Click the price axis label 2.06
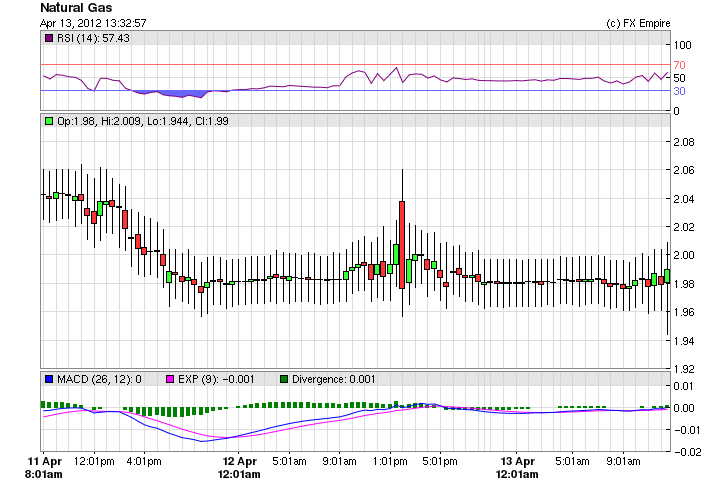The width and height of the screenshot is (710, 487). point(684,170)
